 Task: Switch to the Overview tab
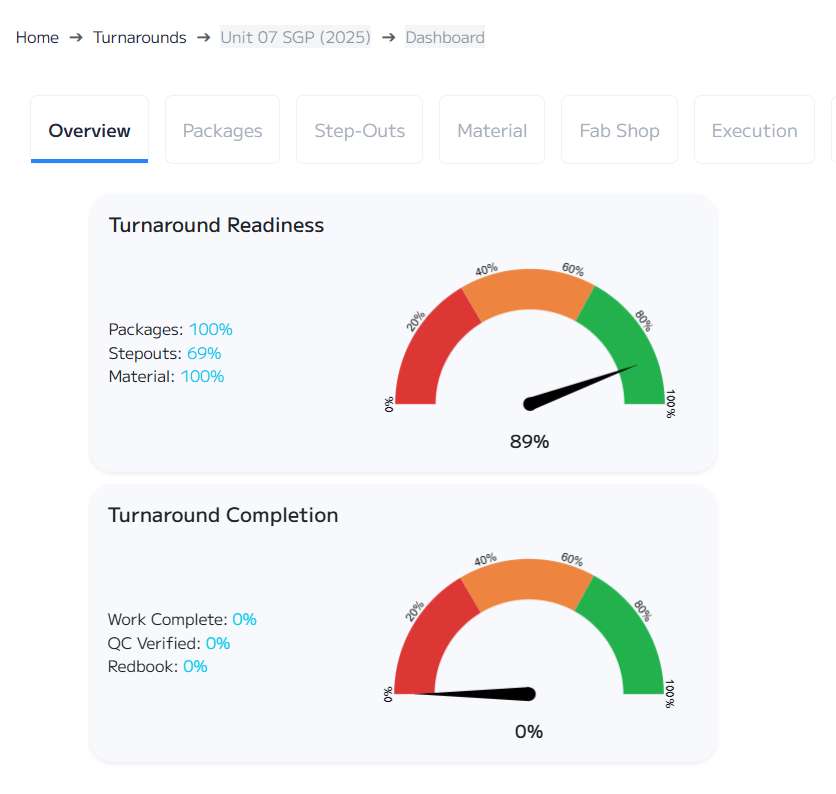(89, 130)
